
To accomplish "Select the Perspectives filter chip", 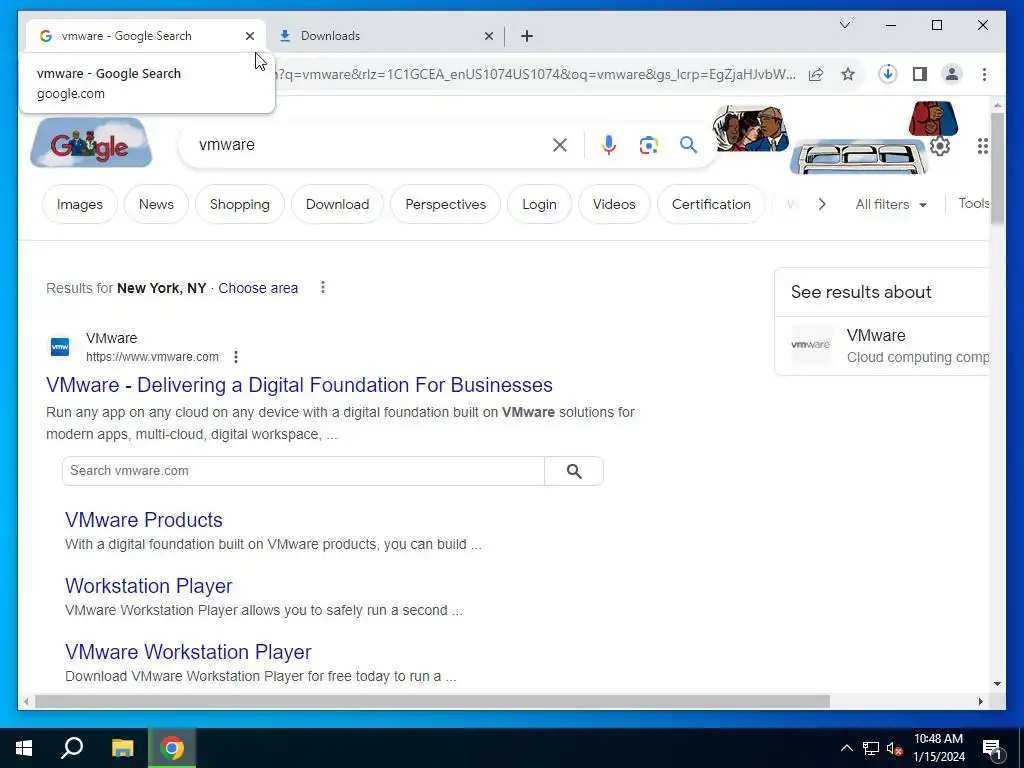I will click(x=445, y=204).
